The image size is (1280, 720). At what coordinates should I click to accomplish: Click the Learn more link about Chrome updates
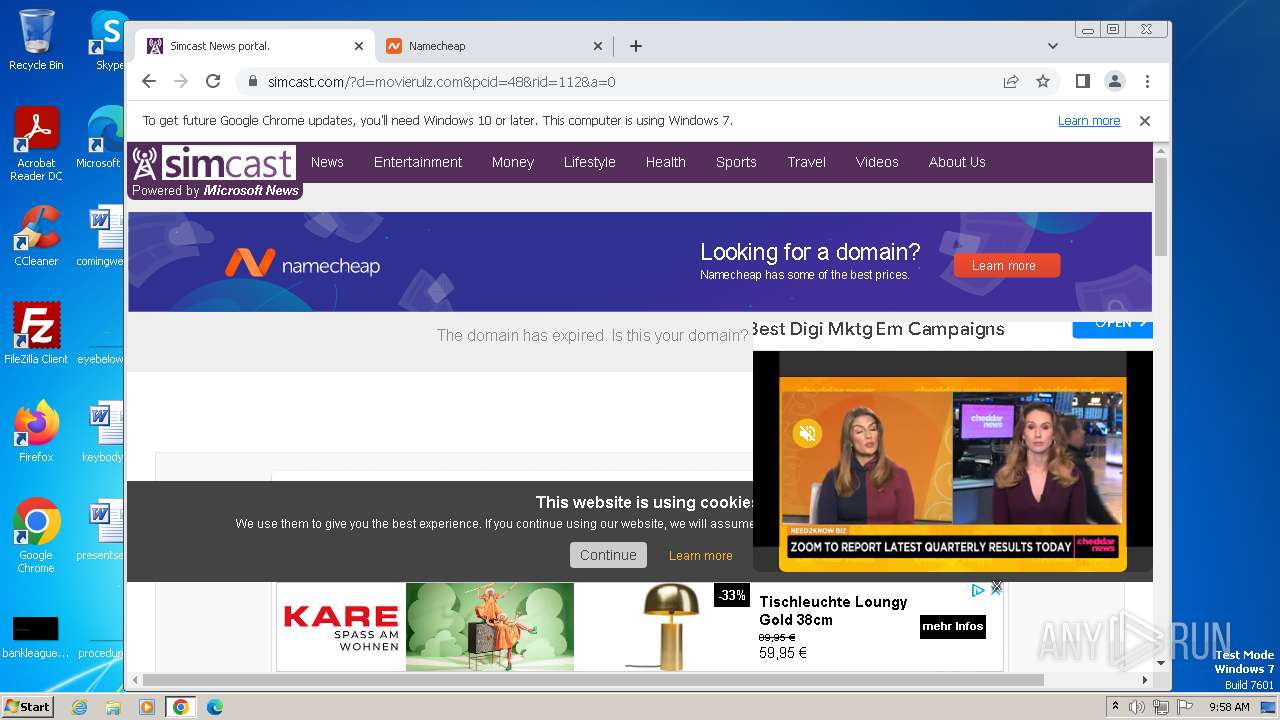coord(1089,121)
